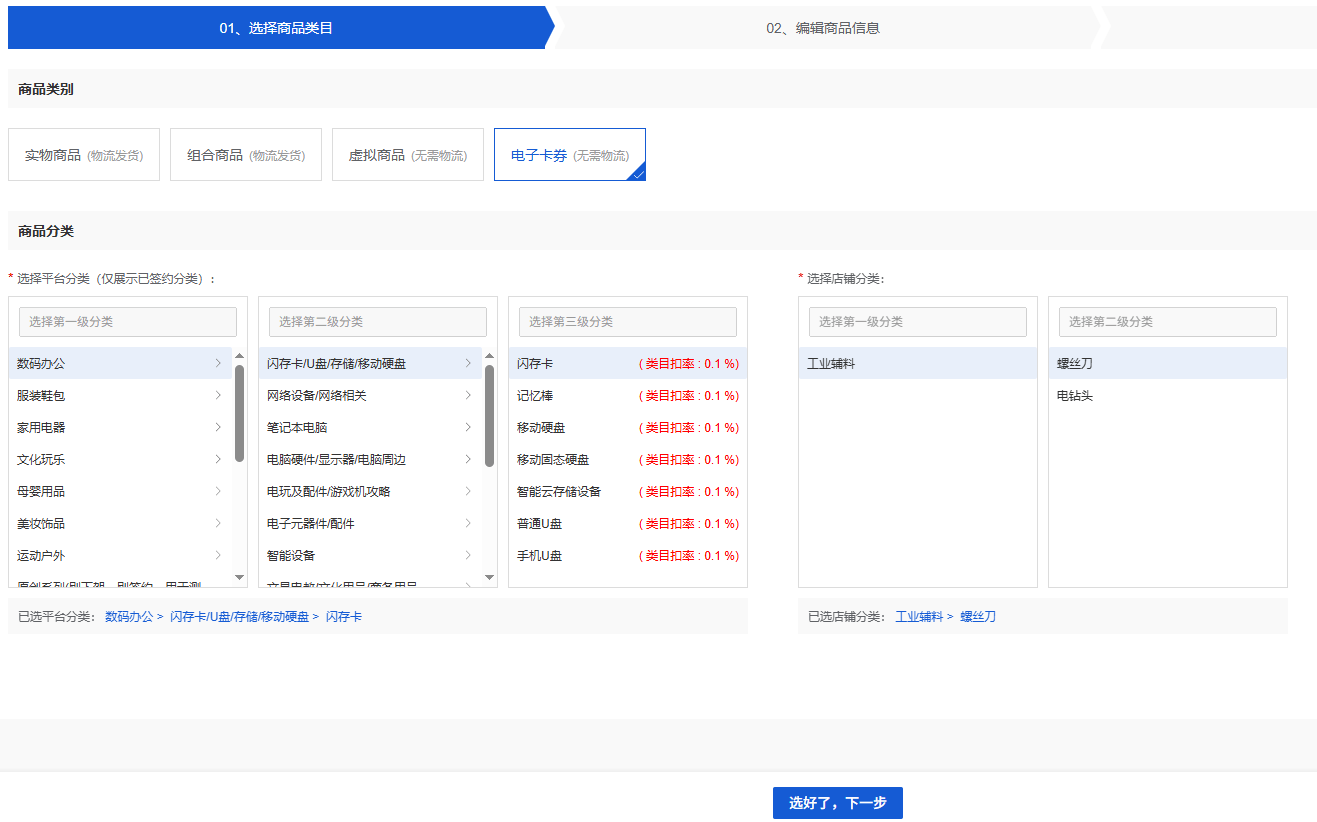1317x822 pixels.
Task: Select 工业辅料 store category
Action: 918,363
